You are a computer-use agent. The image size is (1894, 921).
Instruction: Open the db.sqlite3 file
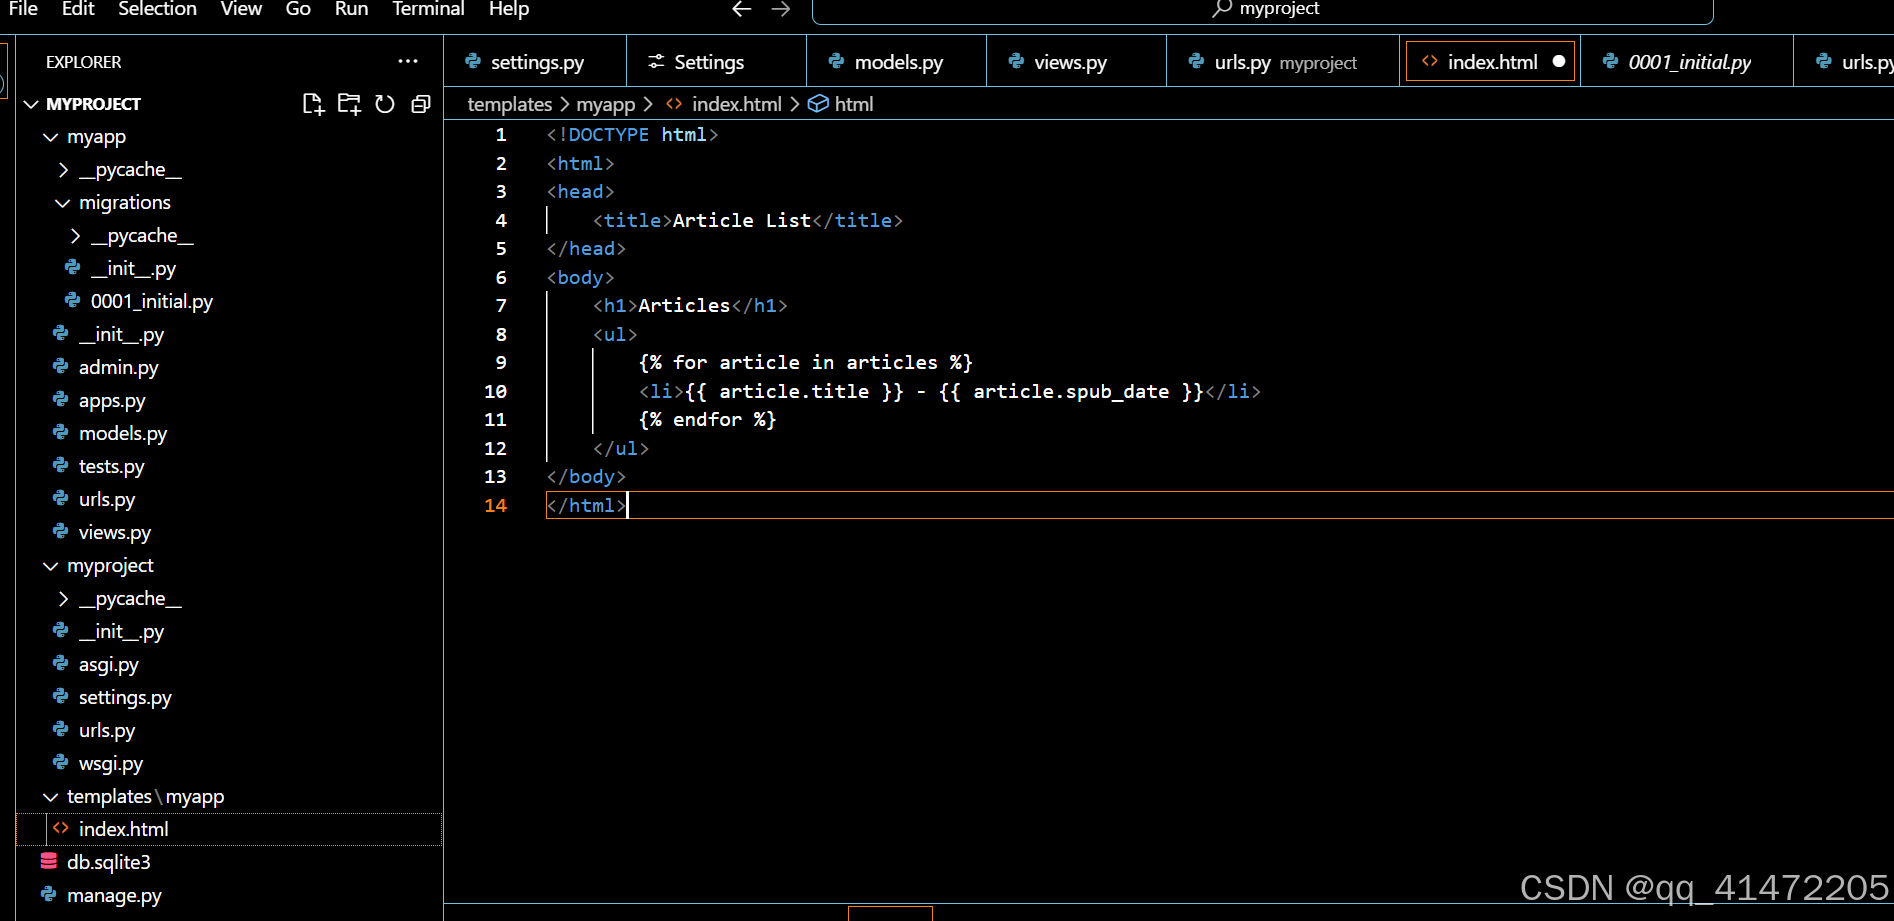[108, 861]
